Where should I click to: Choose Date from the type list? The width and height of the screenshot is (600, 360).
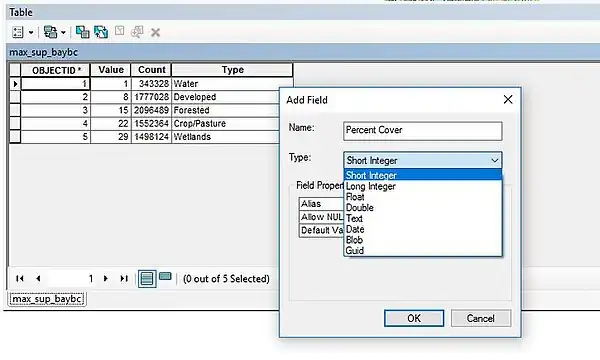tap(423, 229)
